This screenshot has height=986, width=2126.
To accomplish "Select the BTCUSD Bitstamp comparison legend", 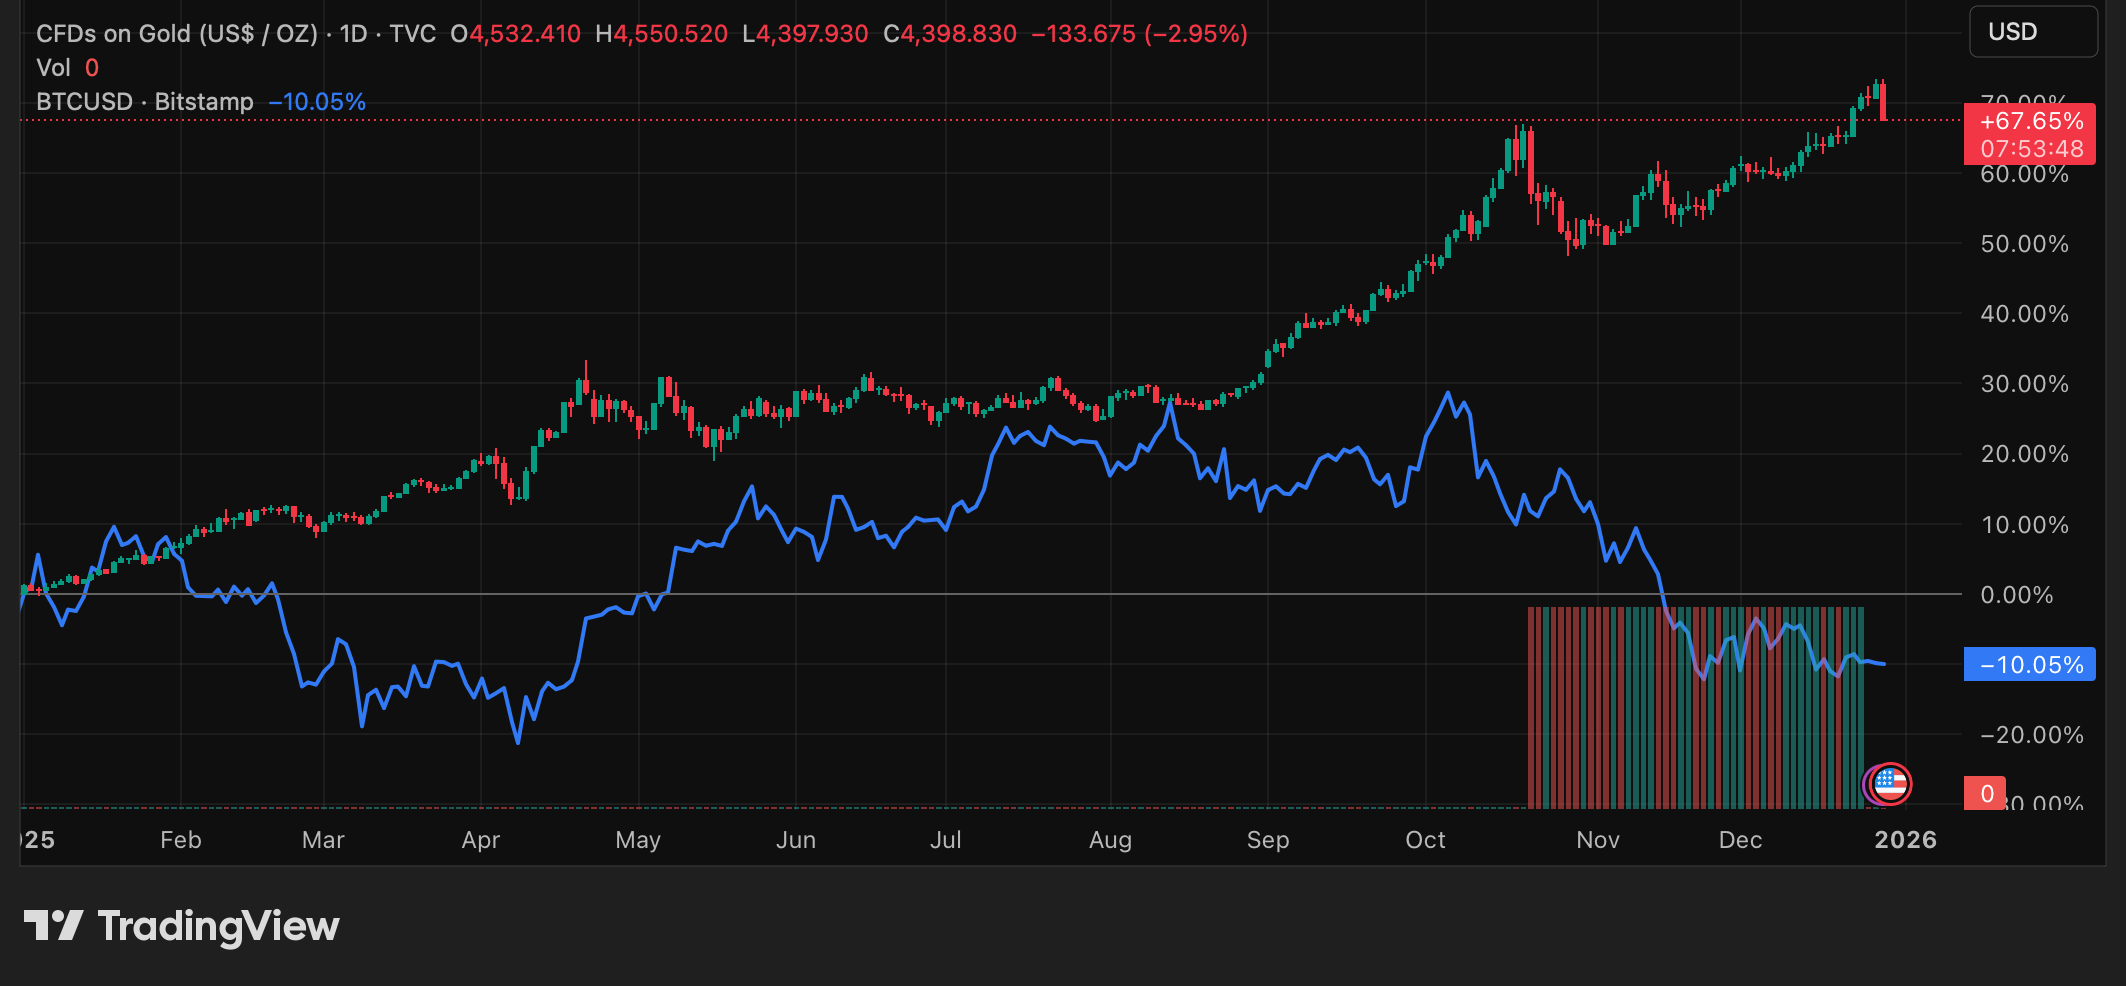I will (145, 102).
